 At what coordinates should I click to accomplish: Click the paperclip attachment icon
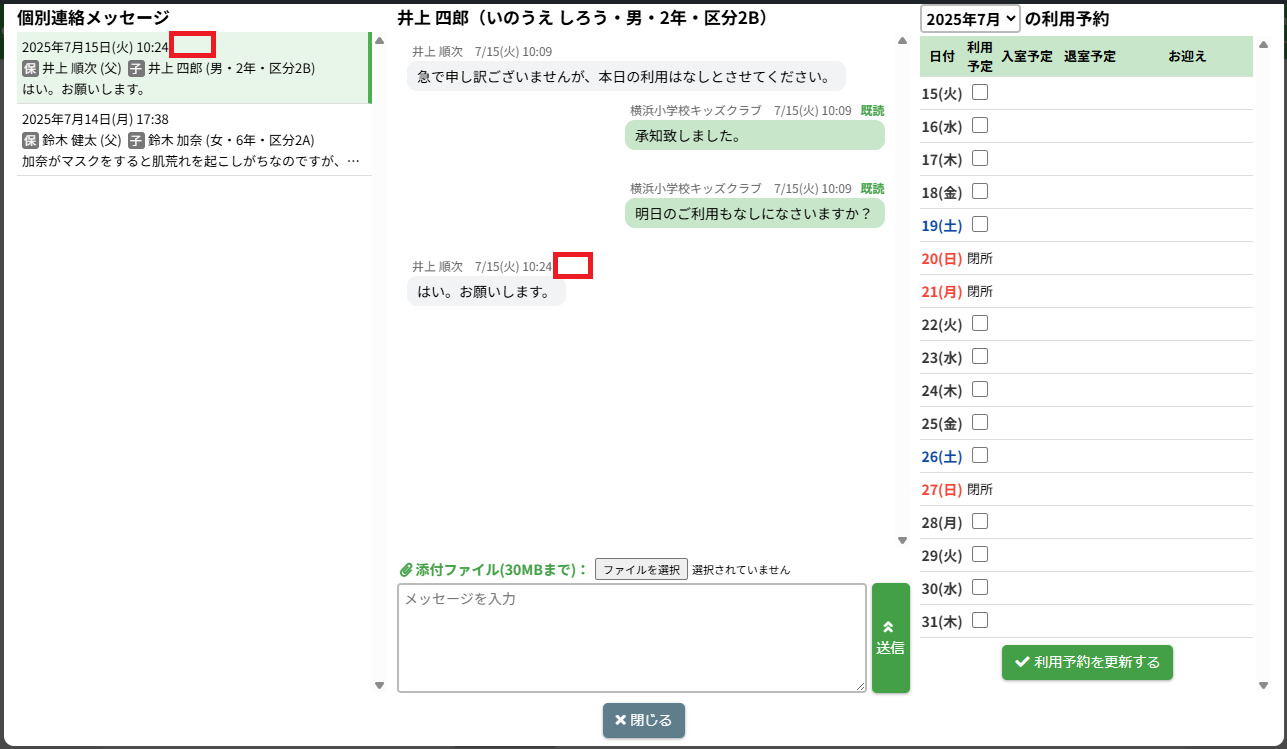point(406,570)
